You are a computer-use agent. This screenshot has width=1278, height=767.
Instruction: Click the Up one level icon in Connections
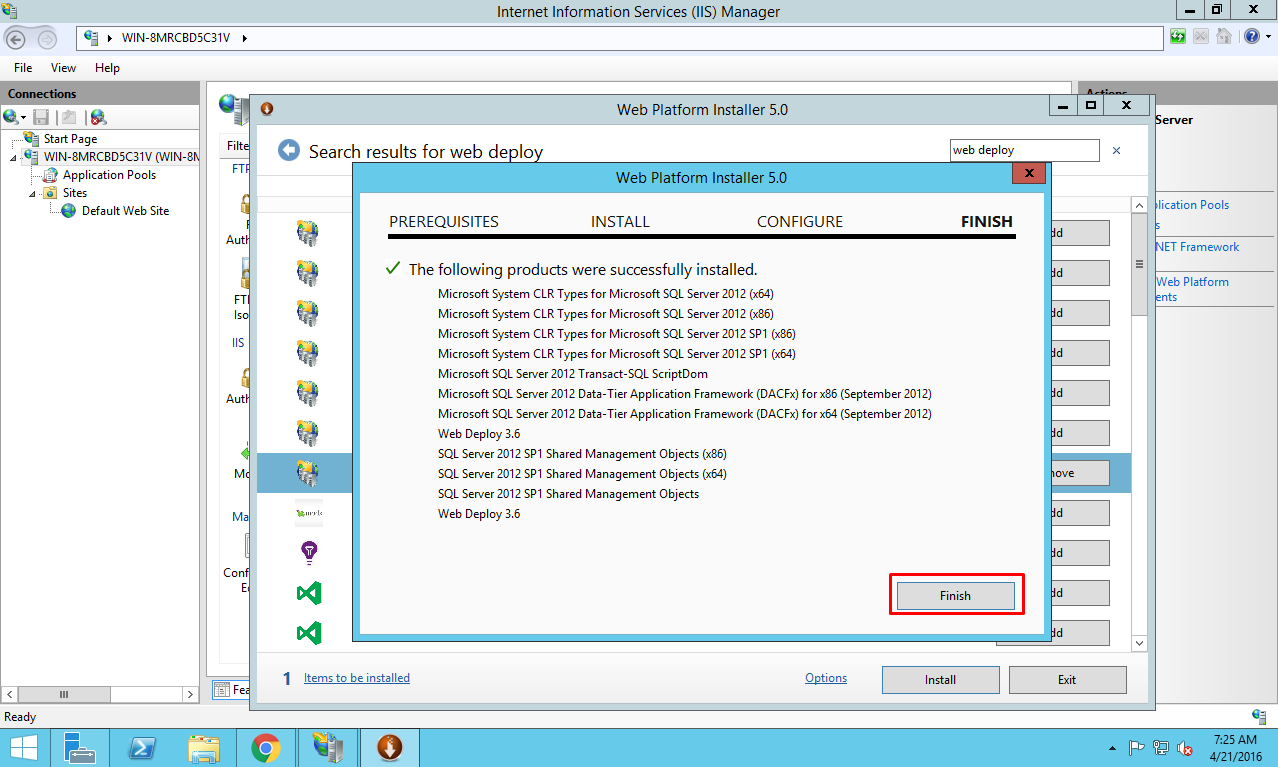(x=69, y=117)
